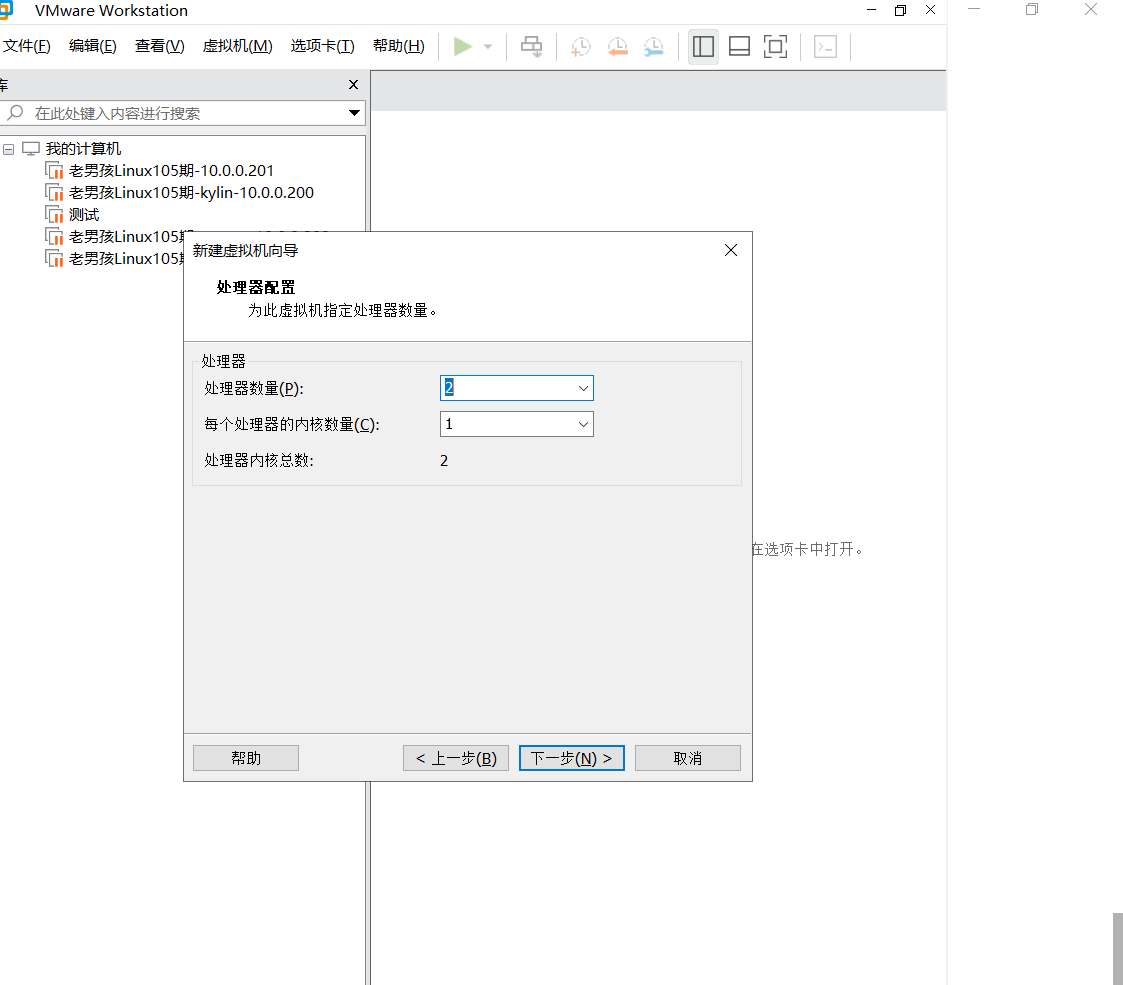Viewport: 1123px width, 985px height.
Task: Restore down the VMware Workstation window
Action: [x=900, y=10]
